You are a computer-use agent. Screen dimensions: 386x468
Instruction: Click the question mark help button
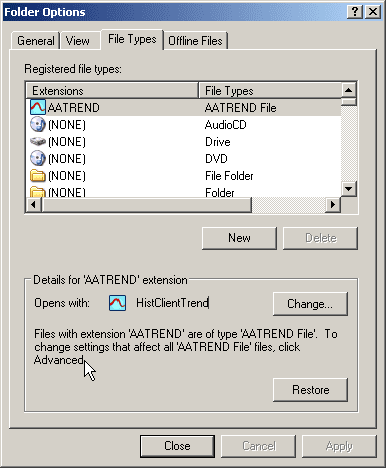pos(355,12)
